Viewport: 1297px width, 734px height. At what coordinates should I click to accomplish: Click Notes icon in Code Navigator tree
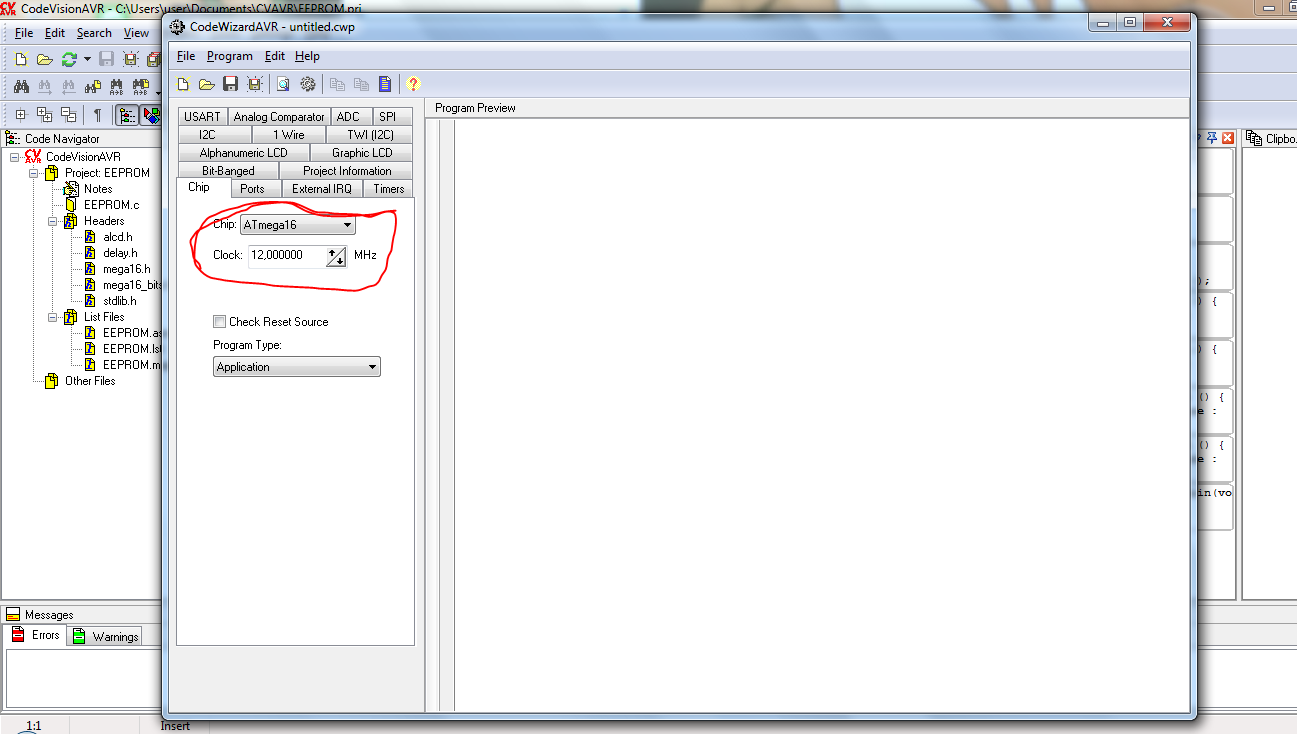click(72, 188)
